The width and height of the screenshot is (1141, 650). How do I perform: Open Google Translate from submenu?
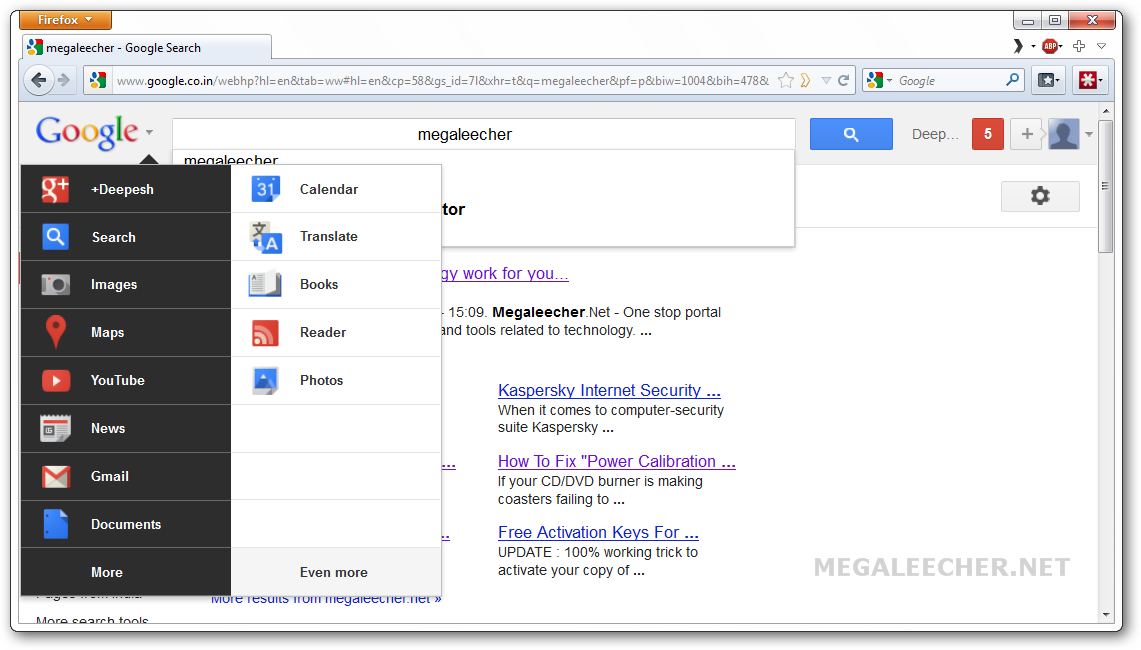[328, 237]
